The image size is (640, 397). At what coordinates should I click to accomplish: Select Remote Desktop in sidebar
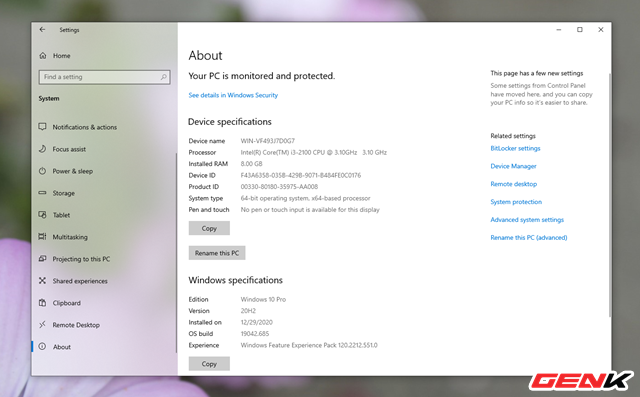(x=76, y=325)
